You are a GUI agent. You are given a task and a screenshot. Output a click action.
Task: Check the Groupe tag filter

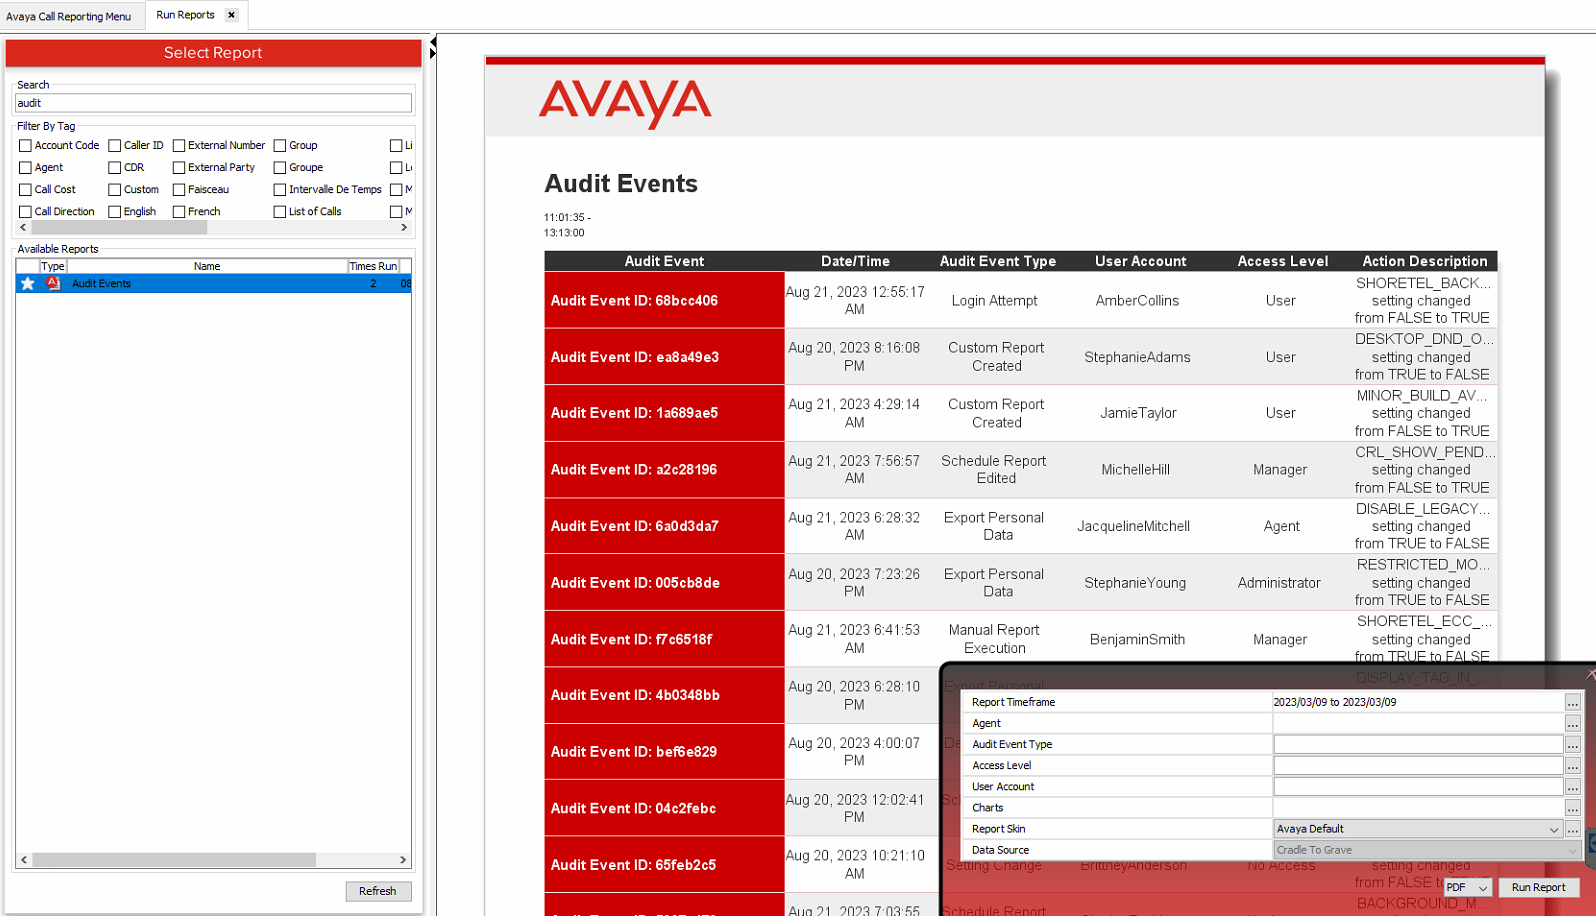tap(280, 168)
